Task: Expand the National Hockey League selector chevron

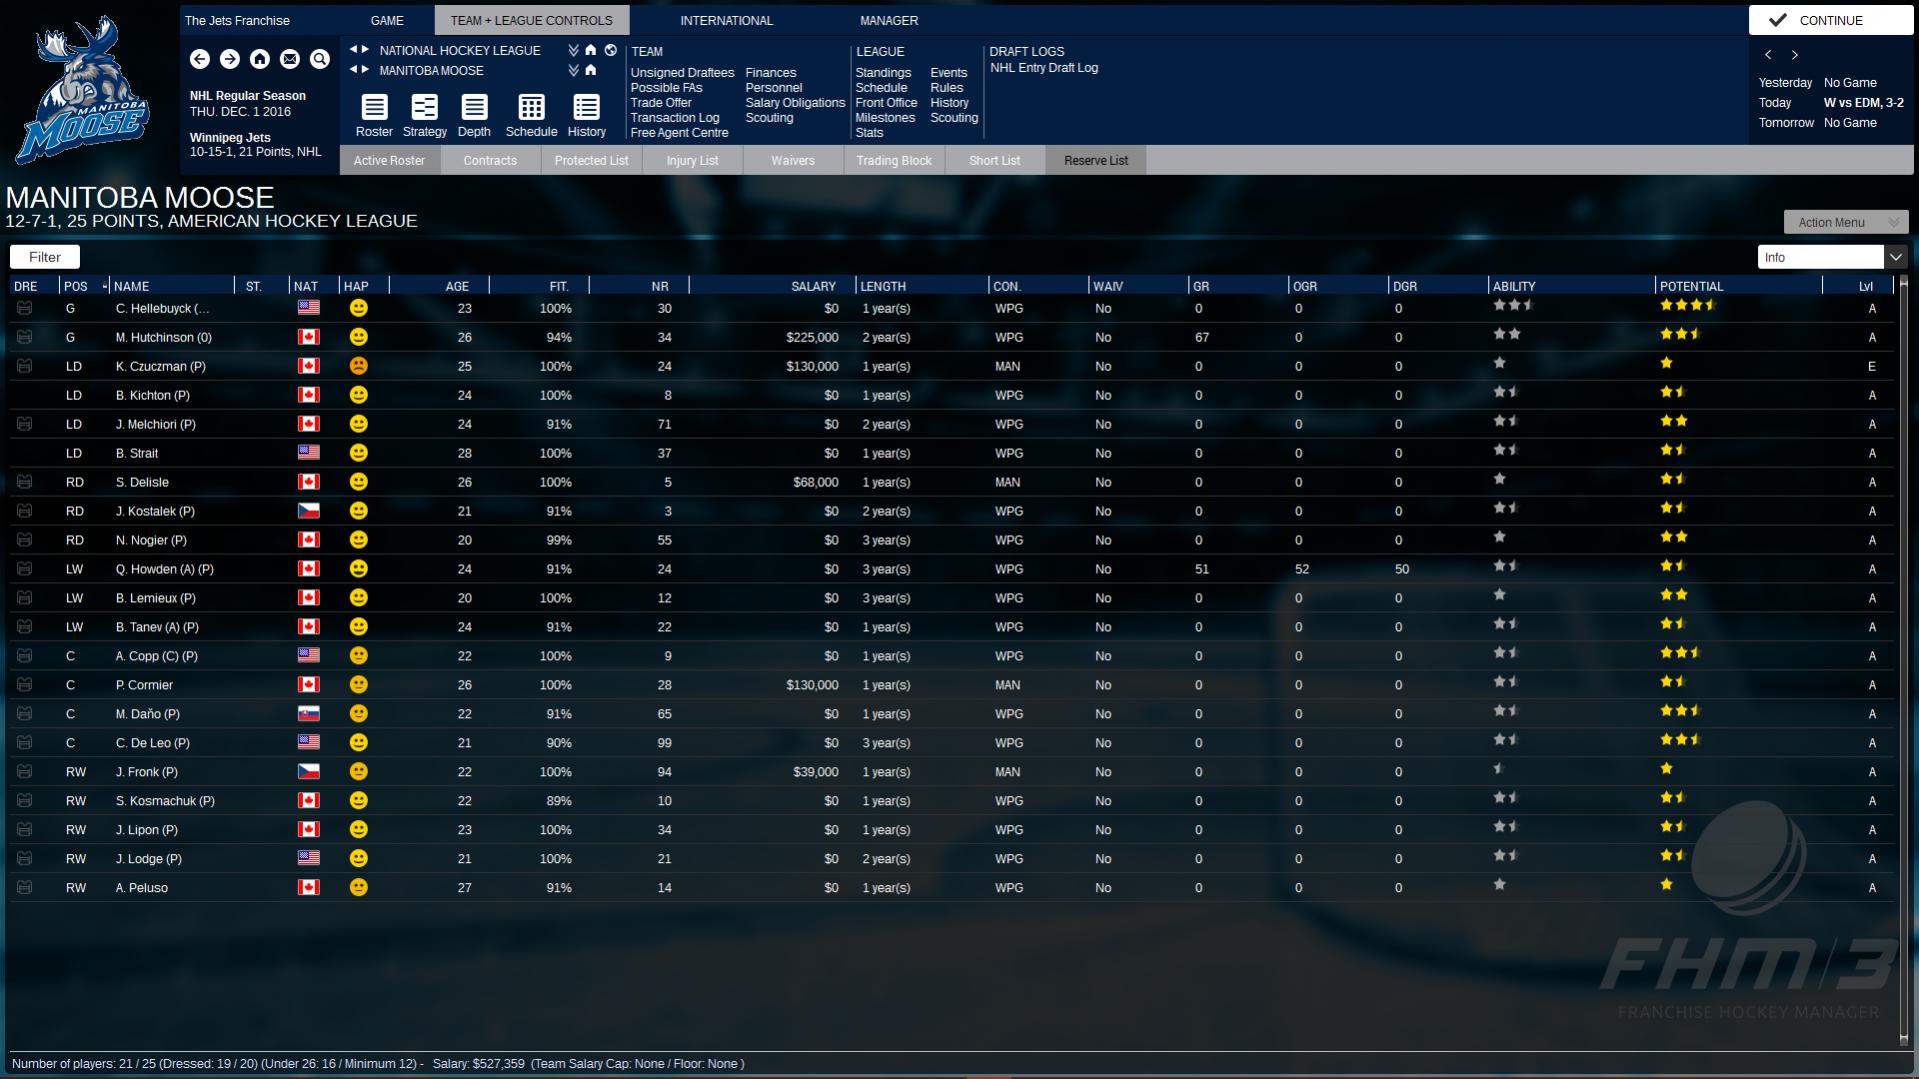Action: [x=573, y=50]
